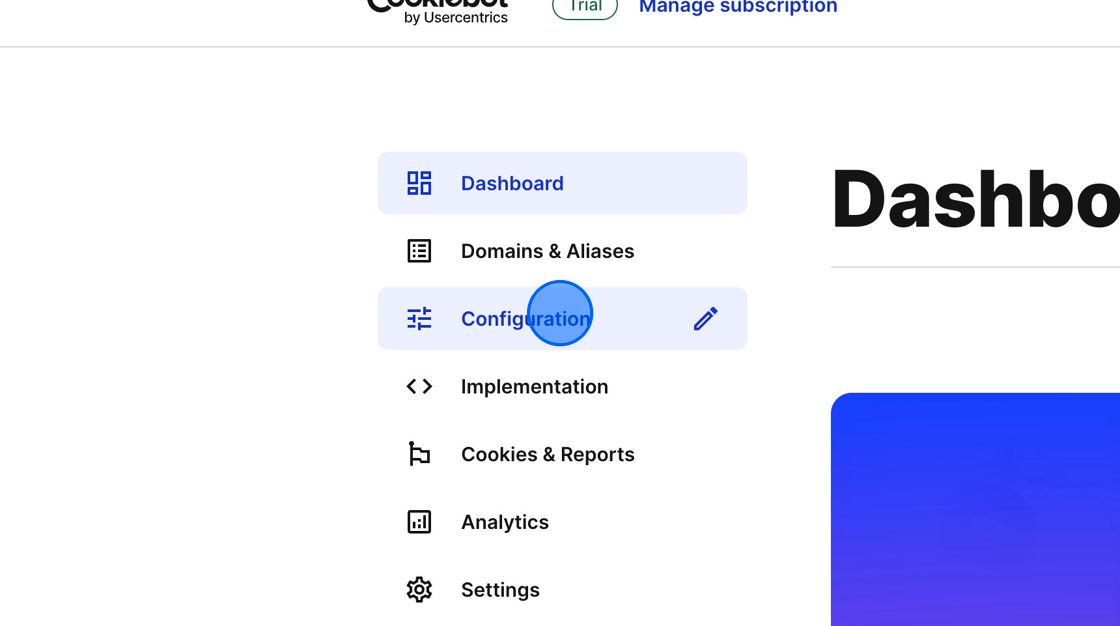Screen dimensions: 1120x626
Task: Open Settings via the gear icon
Action: [x=419, y=590]
